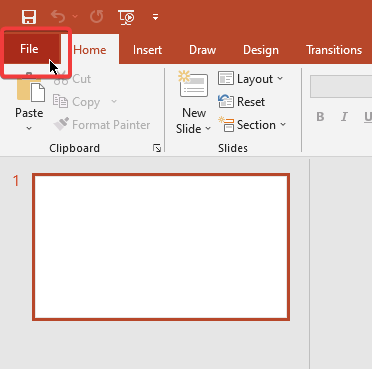Toggle Underline formatting
372x369 pixels.
pos(367,117)
